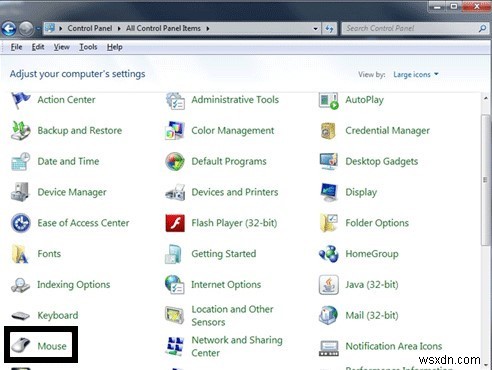Open the Tools menu
This screenshot has height=370, width=492.
coord(88,47)
